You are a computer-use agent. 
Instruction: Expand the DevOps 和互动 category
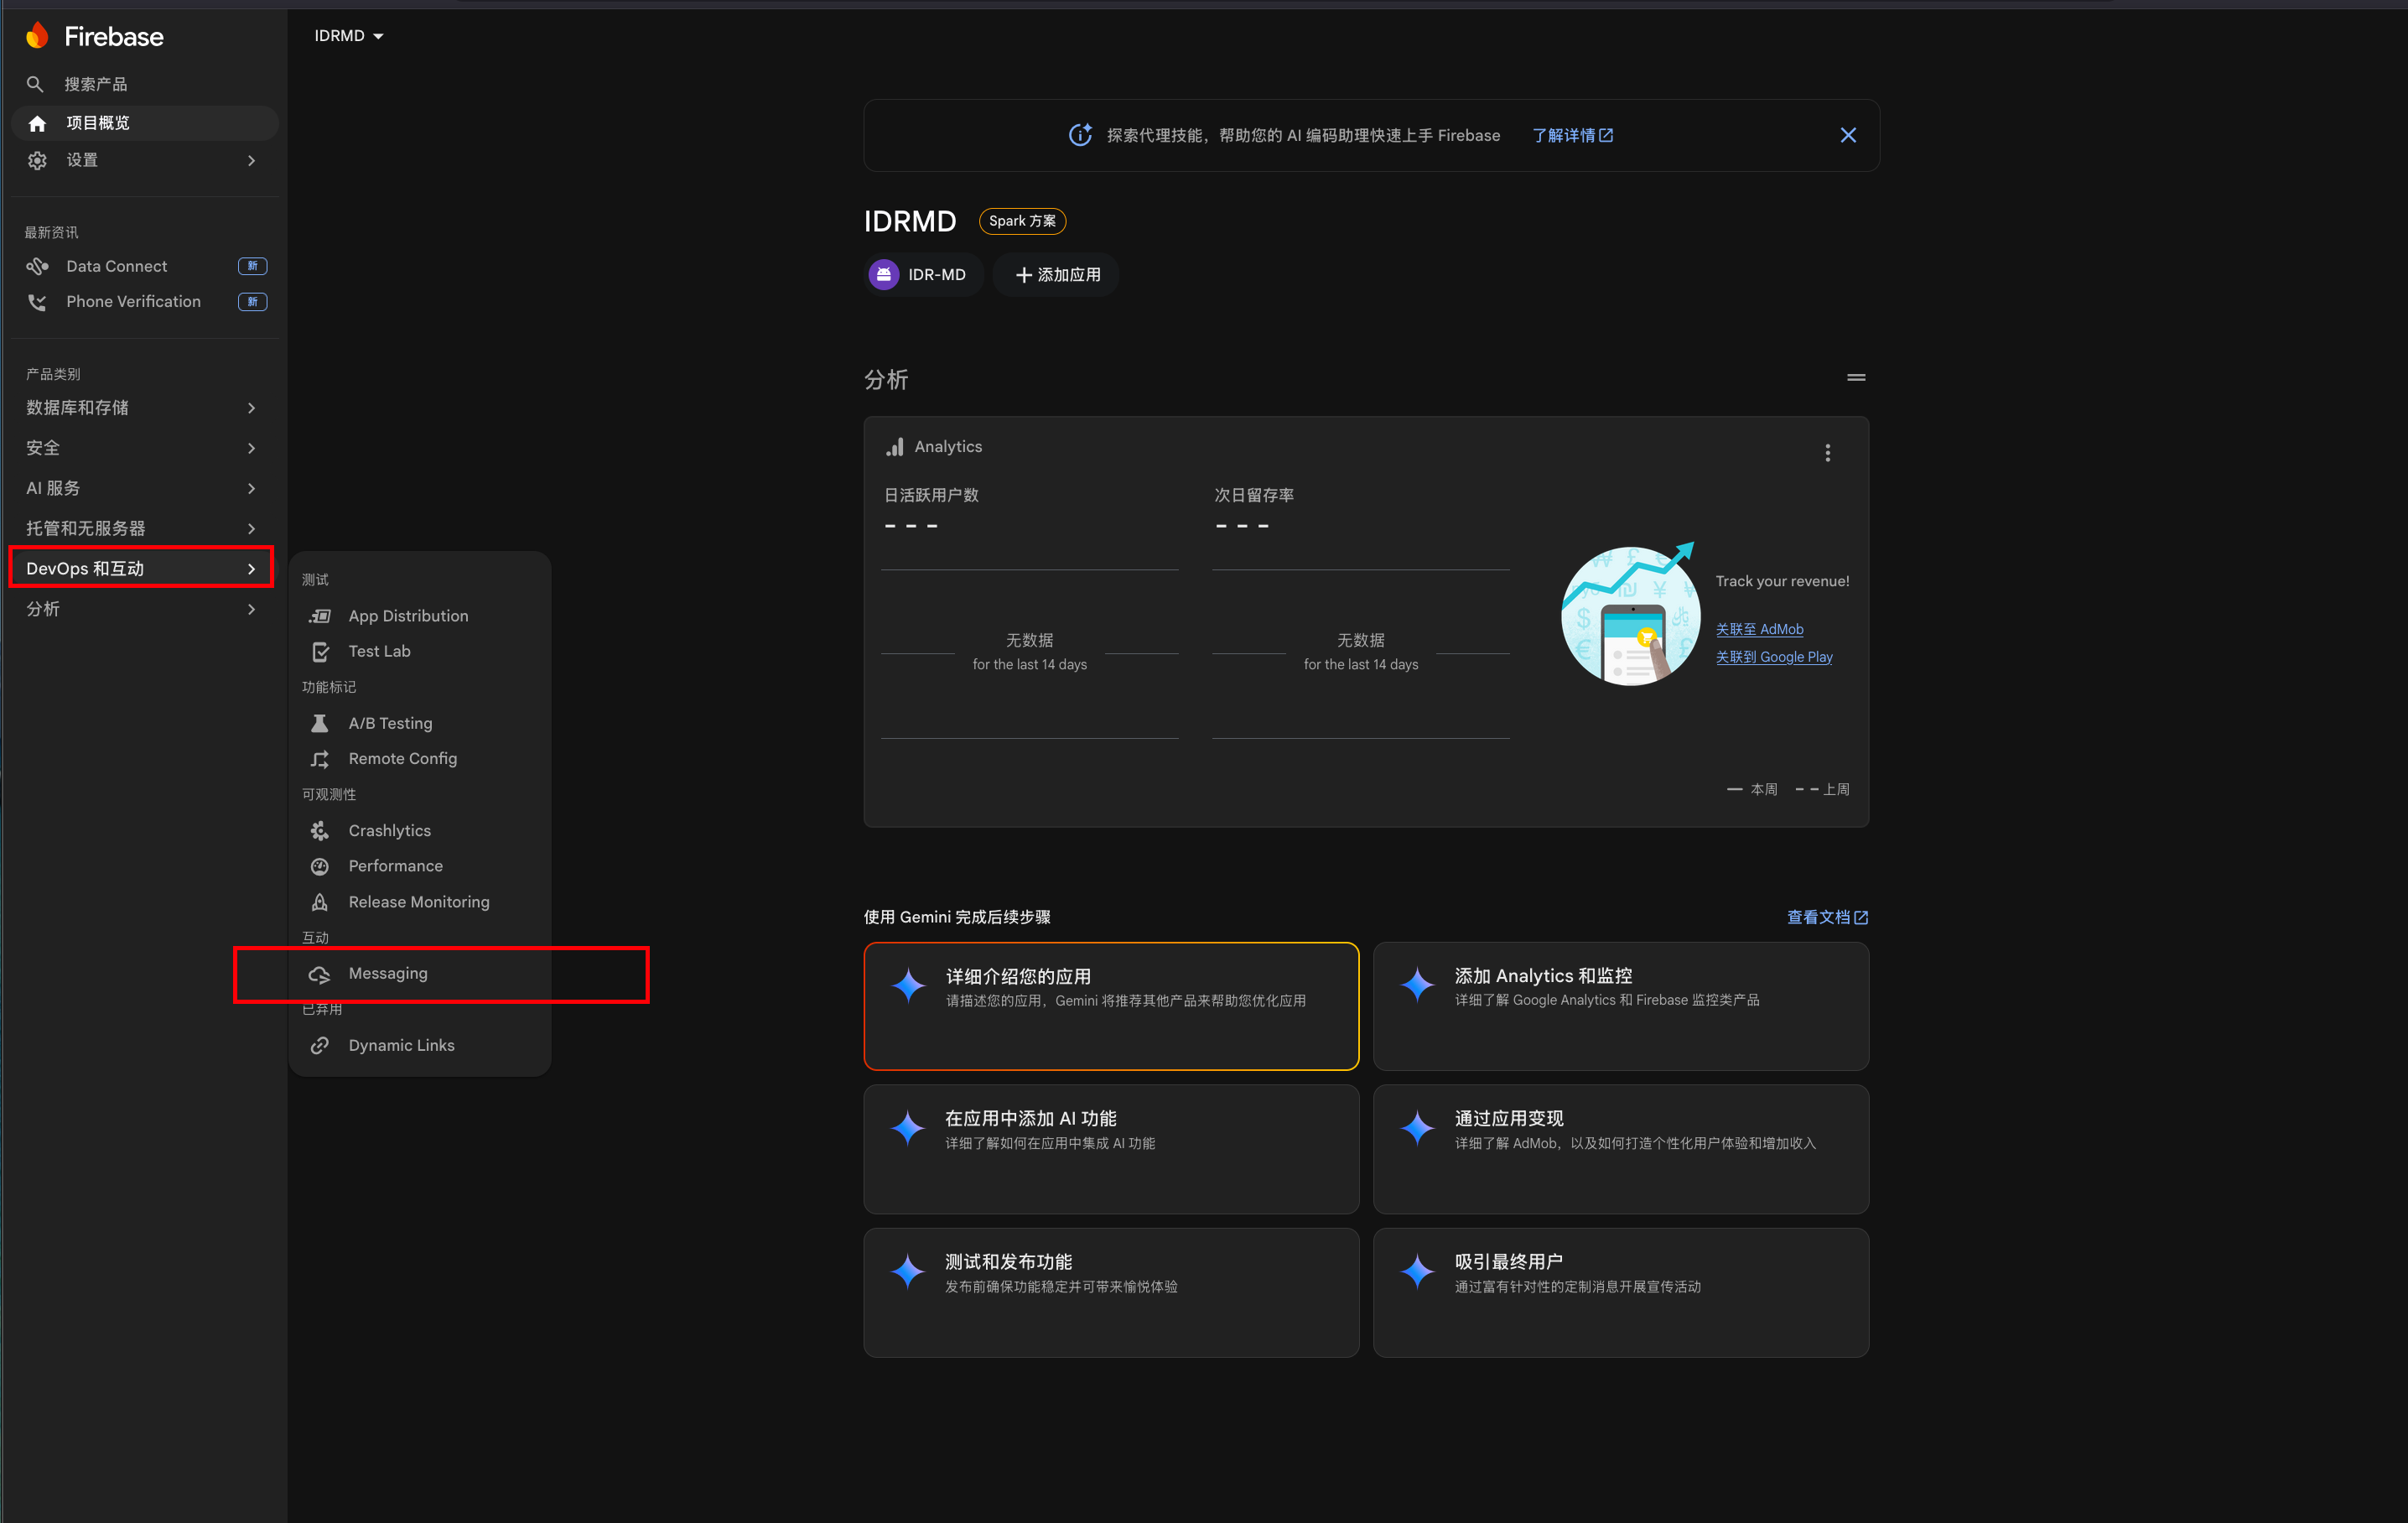(x=141, y=569)
